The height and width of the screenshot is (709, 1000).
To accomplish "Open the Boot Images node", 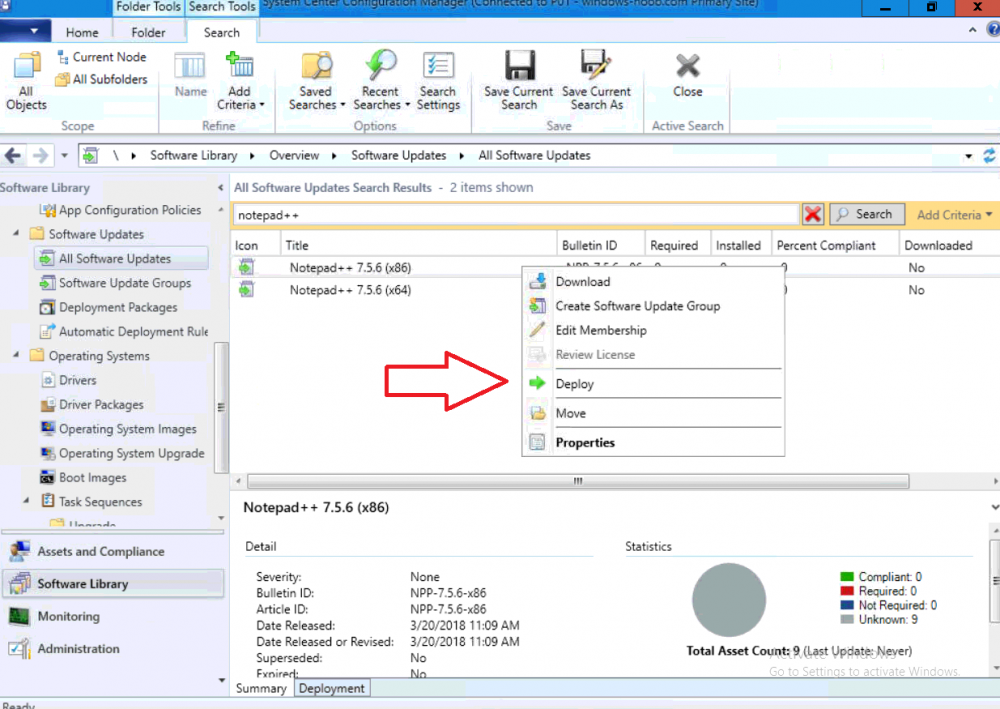I will point(84,478).
